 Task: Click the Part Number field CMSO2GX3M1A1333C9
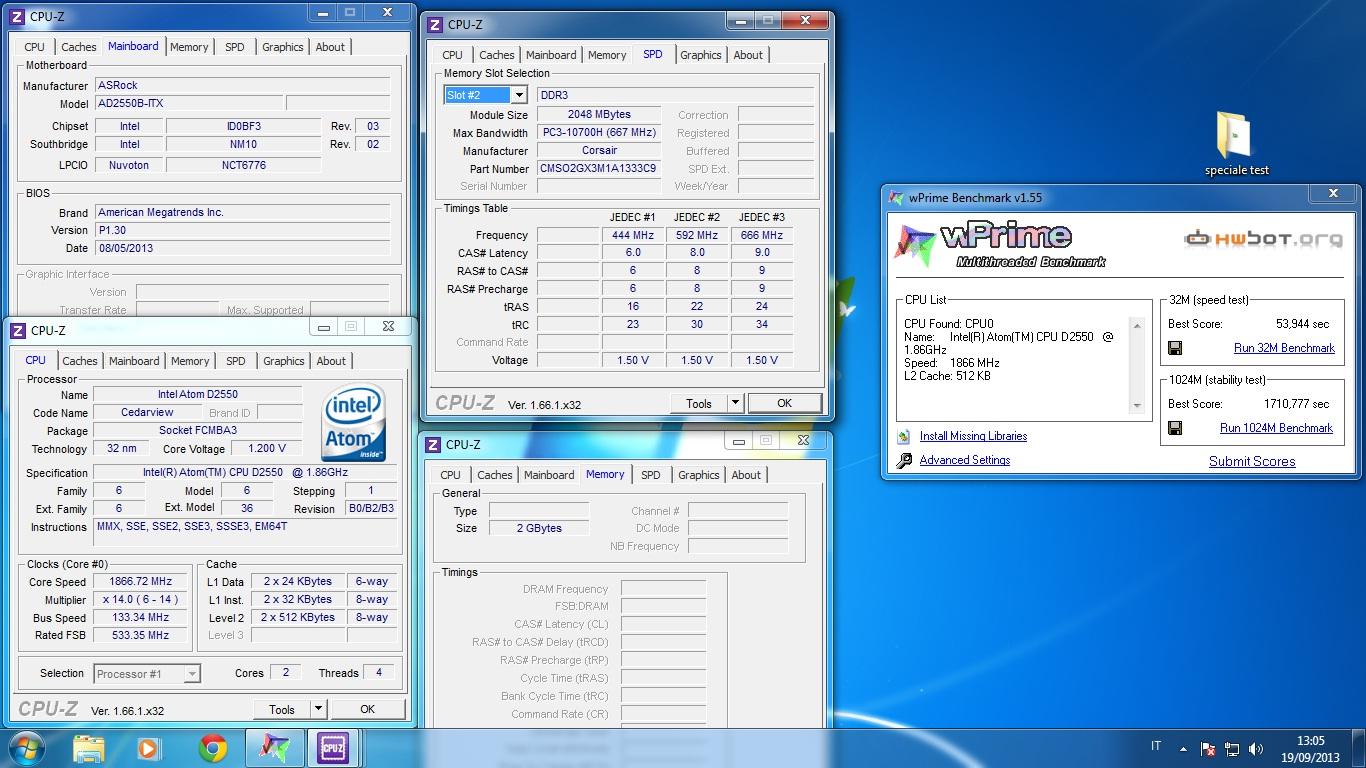pyautogui.click(x=599, y=169)
